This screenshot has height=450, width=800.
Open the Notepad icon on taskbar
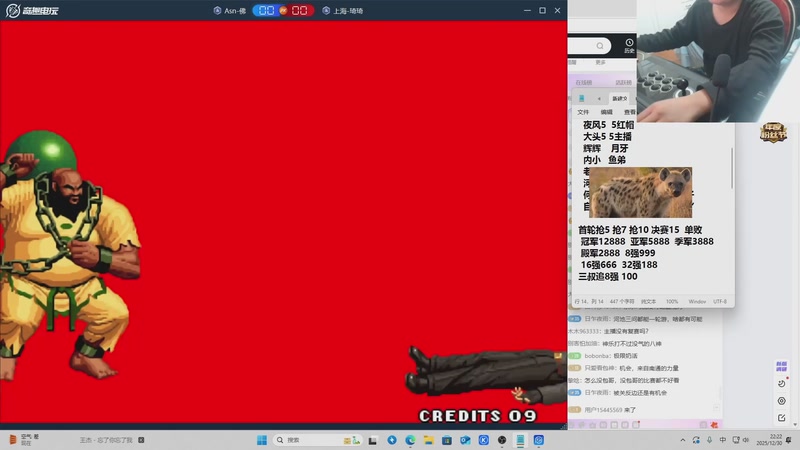coord(520,440)
